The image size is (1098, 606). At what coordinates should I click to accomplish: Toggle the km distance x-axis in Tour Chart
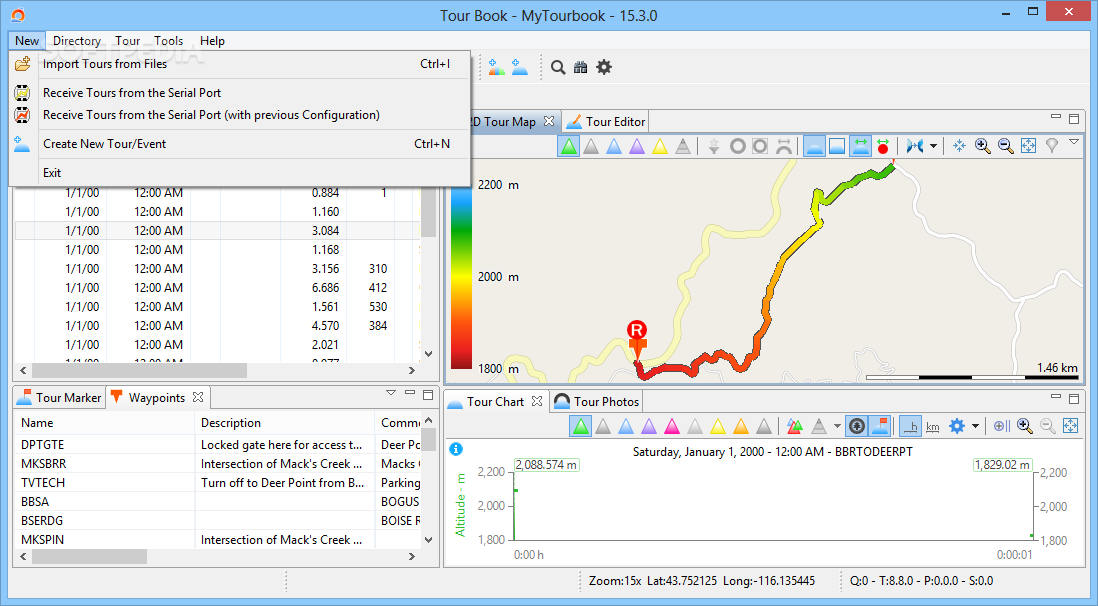click(x=933, y=426)
